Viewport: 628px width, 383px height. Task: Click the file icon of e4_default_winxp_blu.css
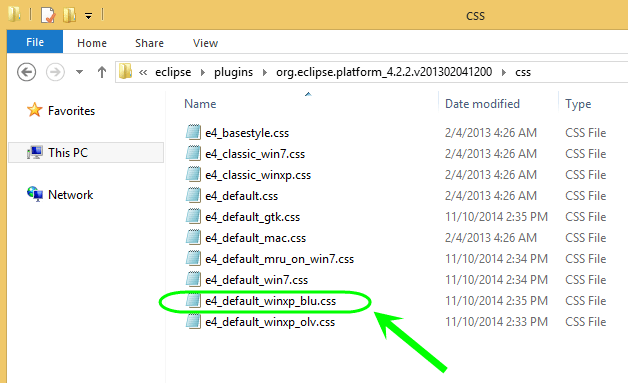click(193, 300)
